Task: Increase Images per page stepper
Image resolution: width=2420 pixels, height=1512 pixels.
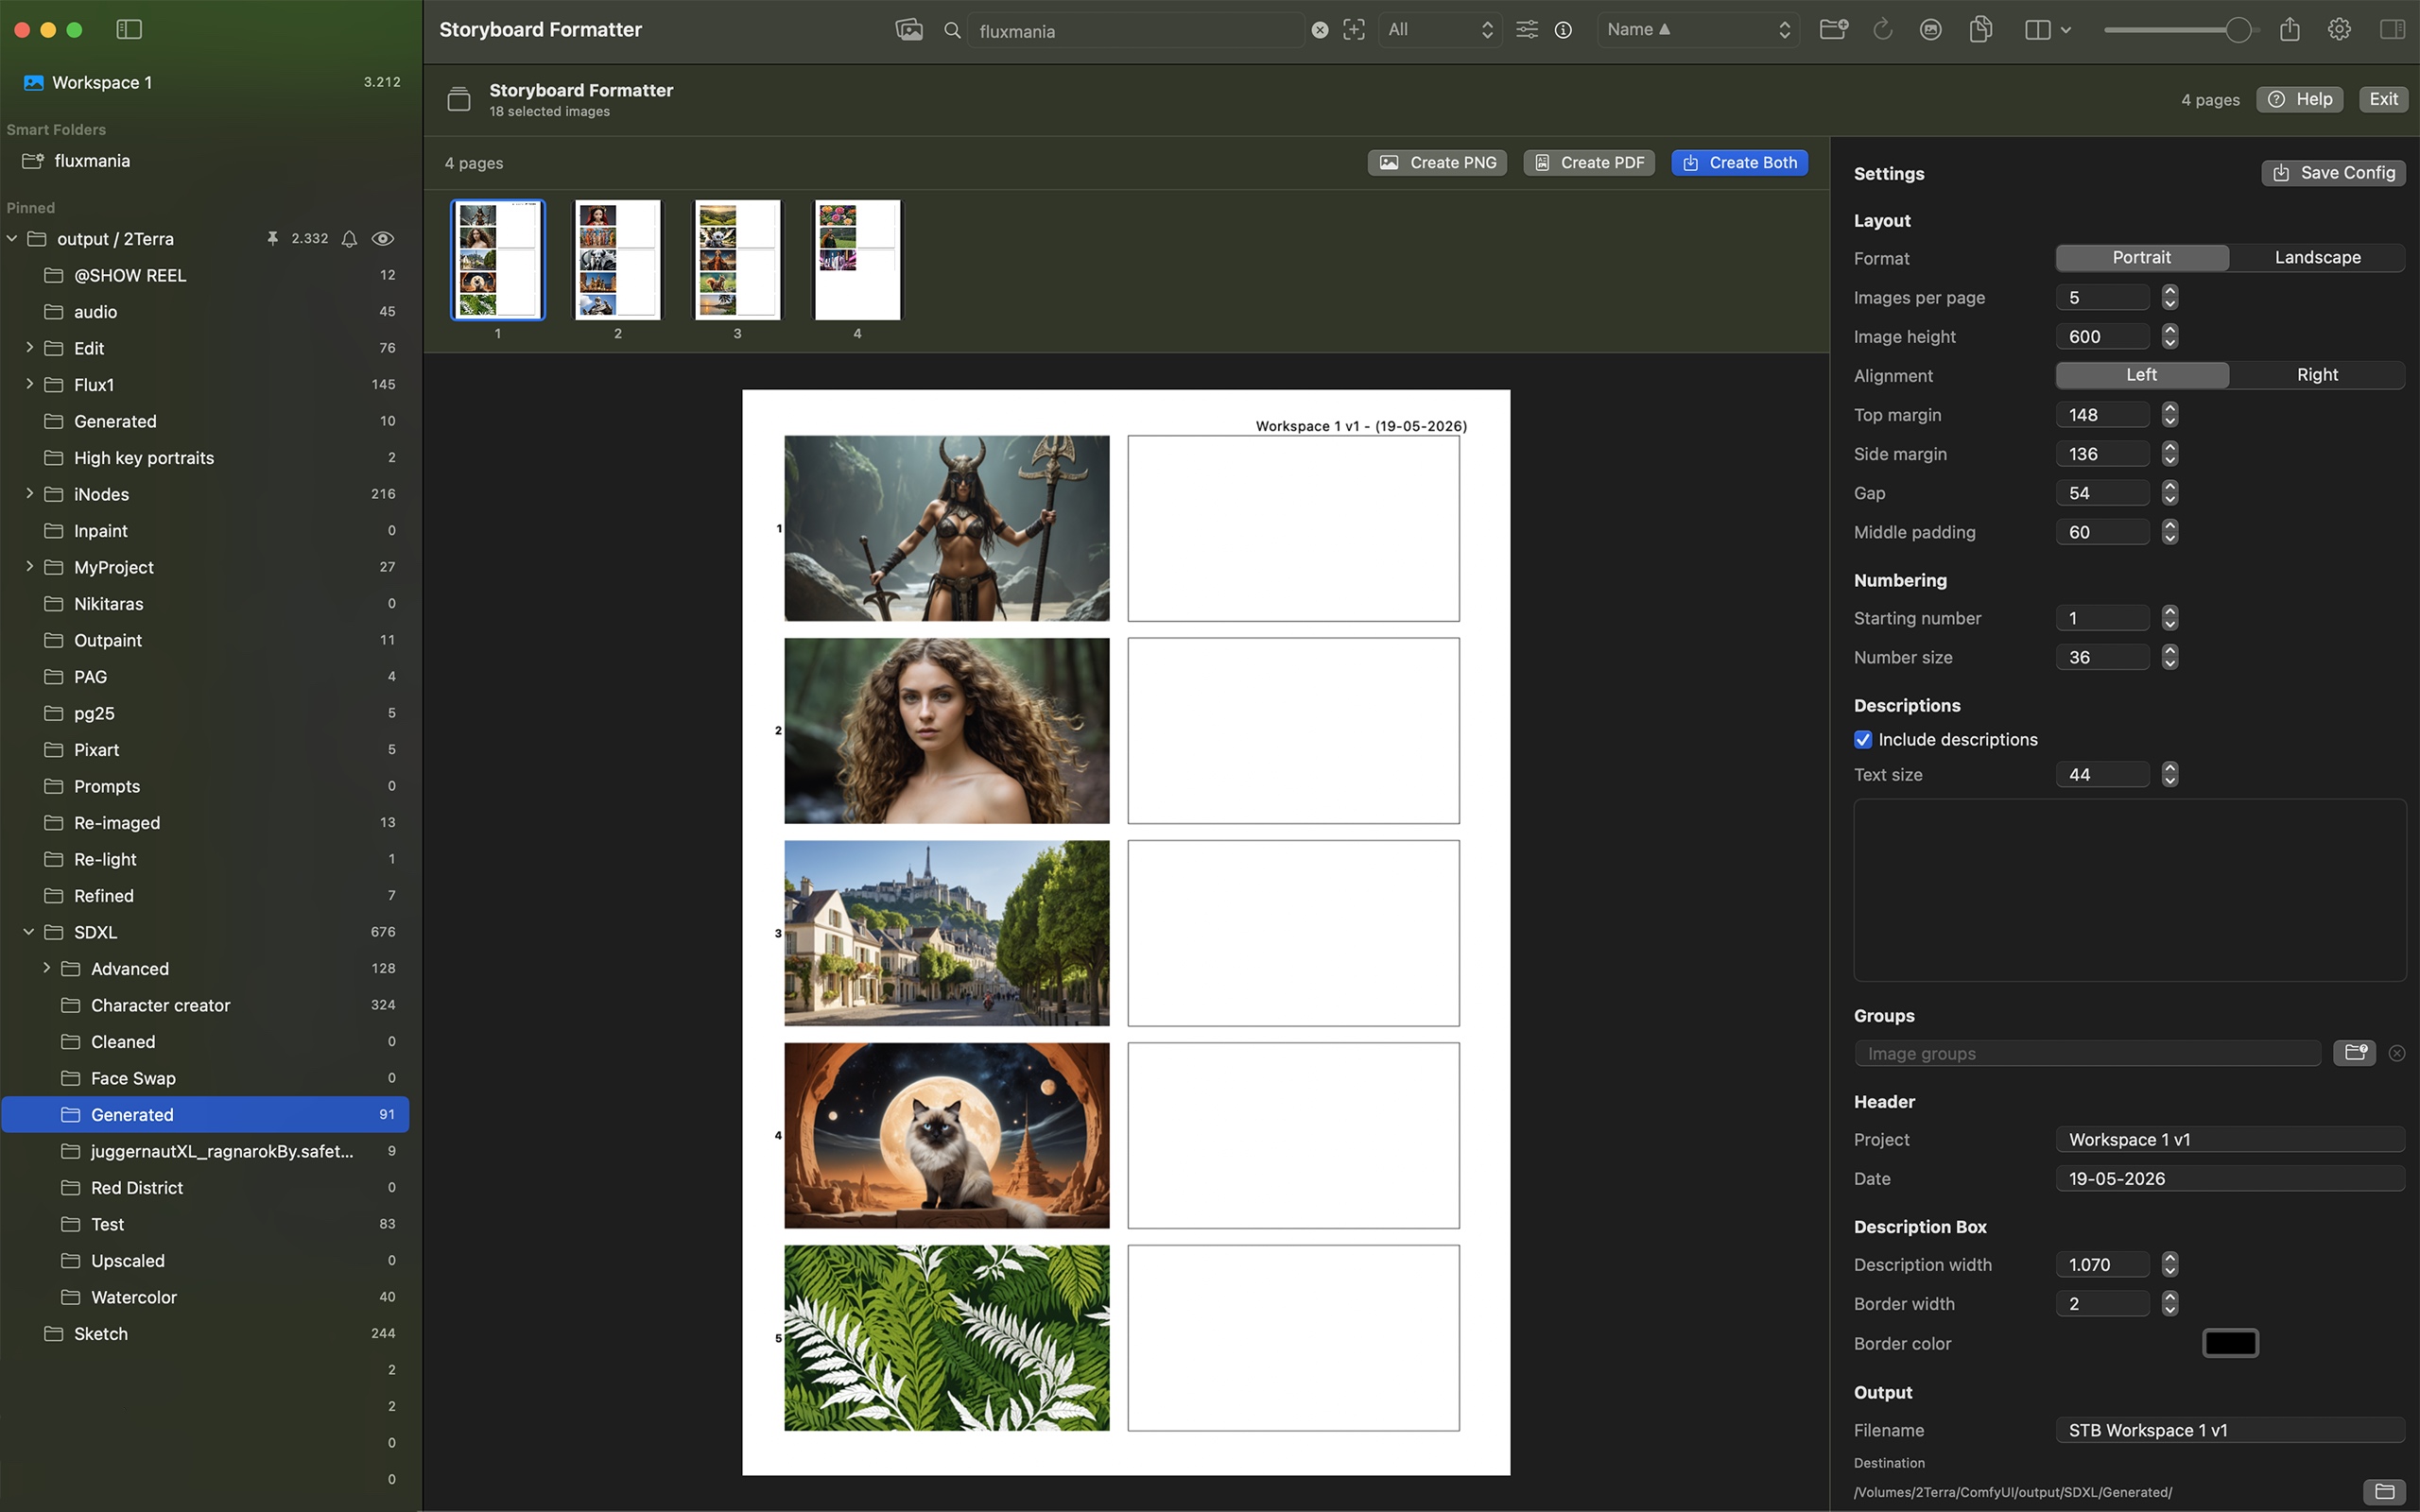Action: pos(2169,291)
